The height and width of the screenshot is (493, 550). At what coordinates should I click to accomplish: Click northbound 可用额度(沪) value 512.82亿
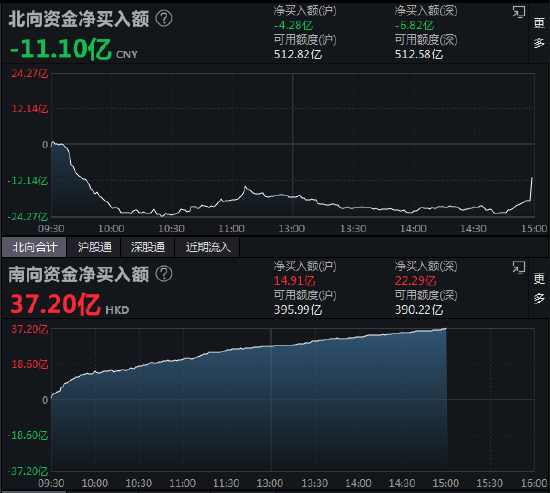click(x=297, y=54)
